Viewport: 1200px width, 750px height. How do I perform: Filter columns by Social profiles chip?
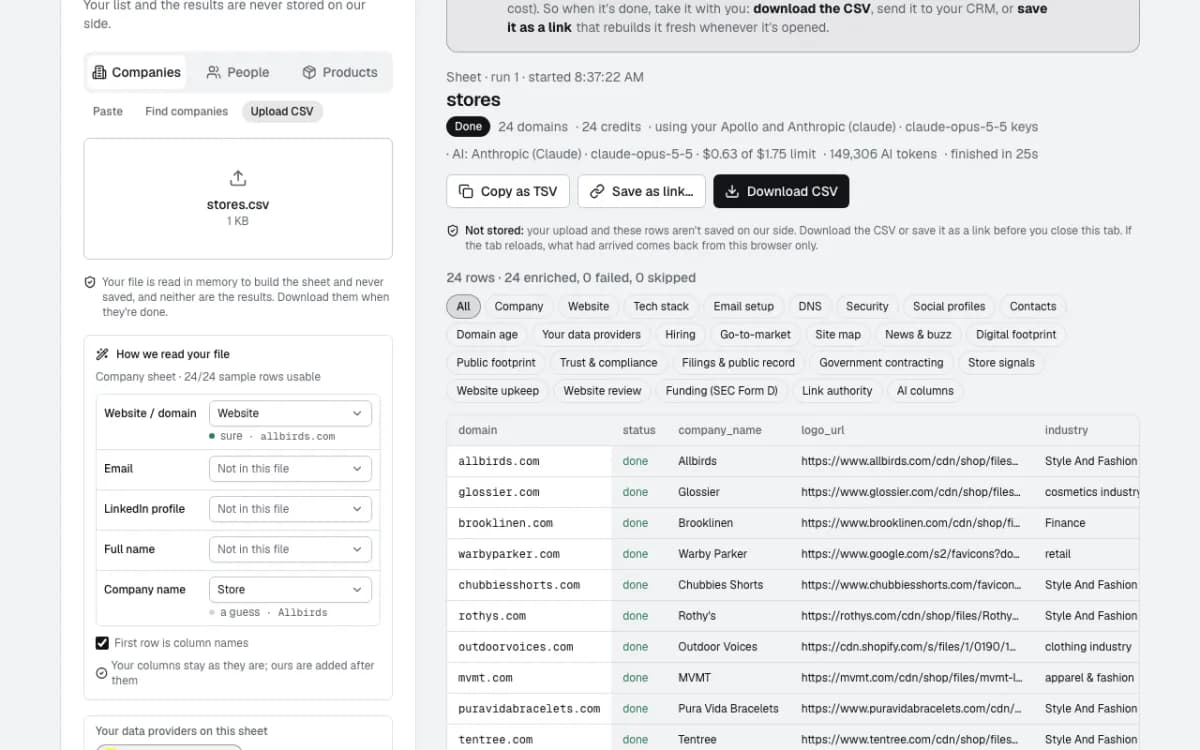coord(949,307)
